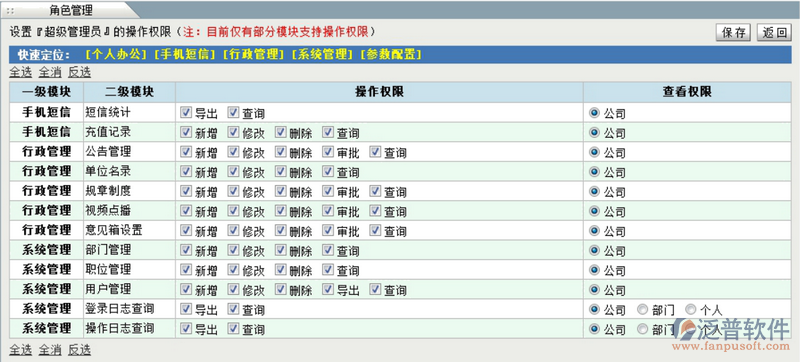Jump to the [手机短信] quick-locate link
Image resolution: width=800 pixels, height=362 pixels.
pyautogui.click(x=185, y=55)
